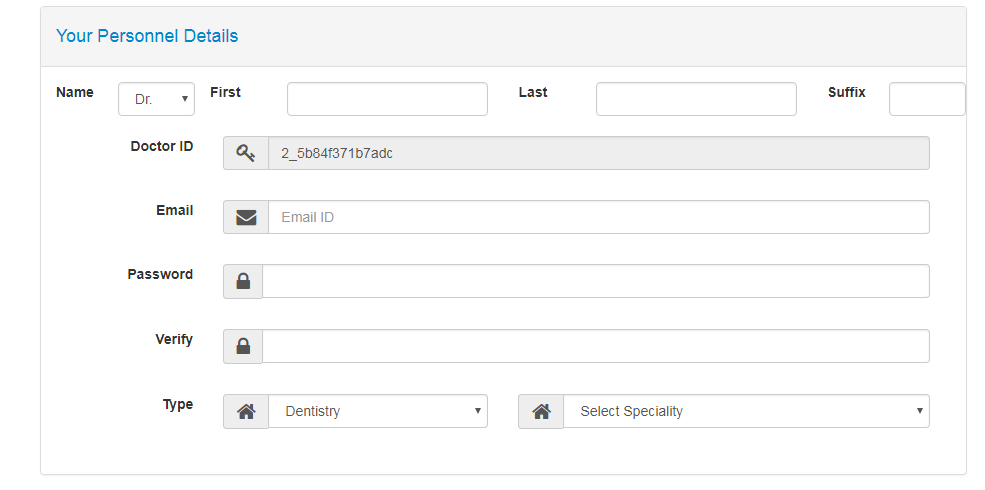Focus the Email ID text field
Image resolution: width=985 pixels, height=490 pixels.
coord(598,217)
